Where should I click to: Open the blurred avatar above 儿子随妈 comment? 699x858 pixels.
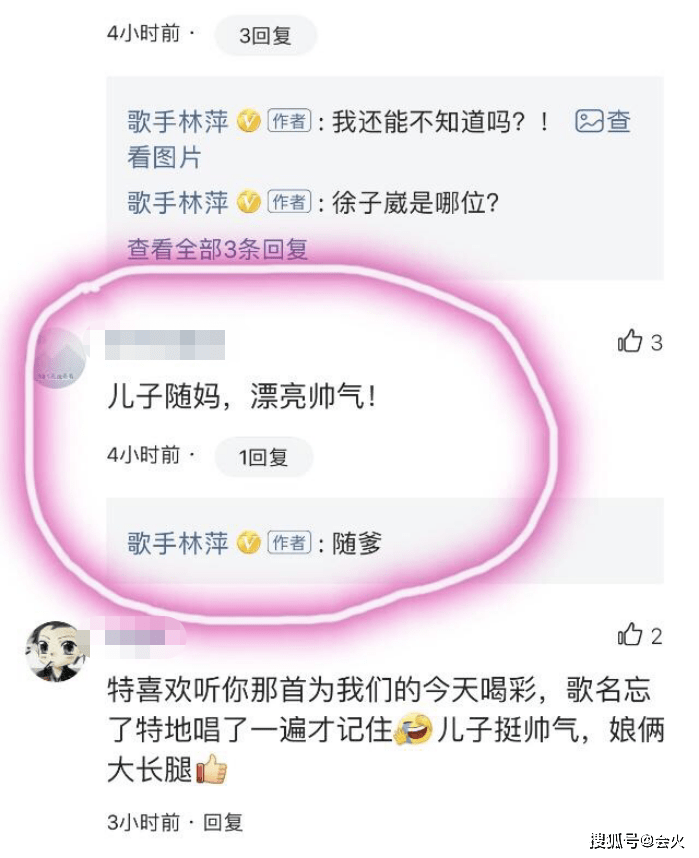click(x=60, y=358)
